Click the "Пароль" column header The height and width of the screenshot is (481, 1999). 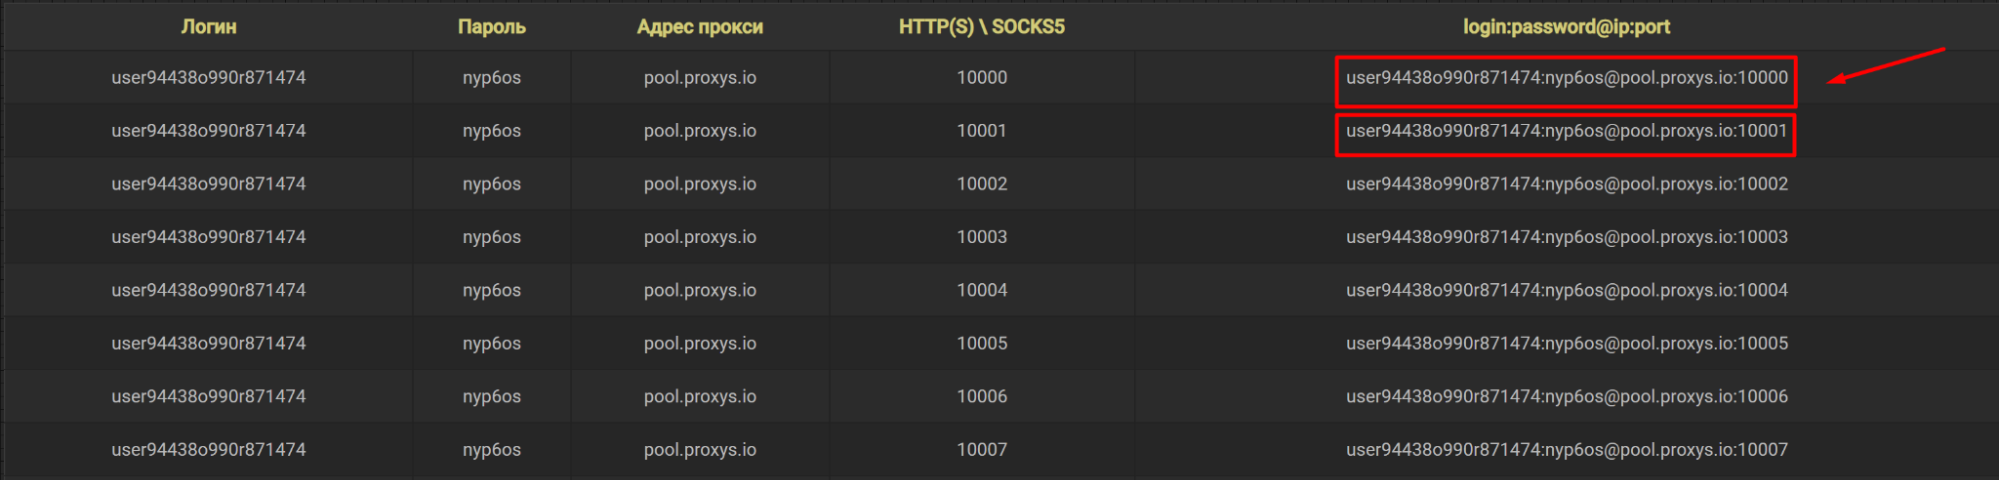[491, 27]
